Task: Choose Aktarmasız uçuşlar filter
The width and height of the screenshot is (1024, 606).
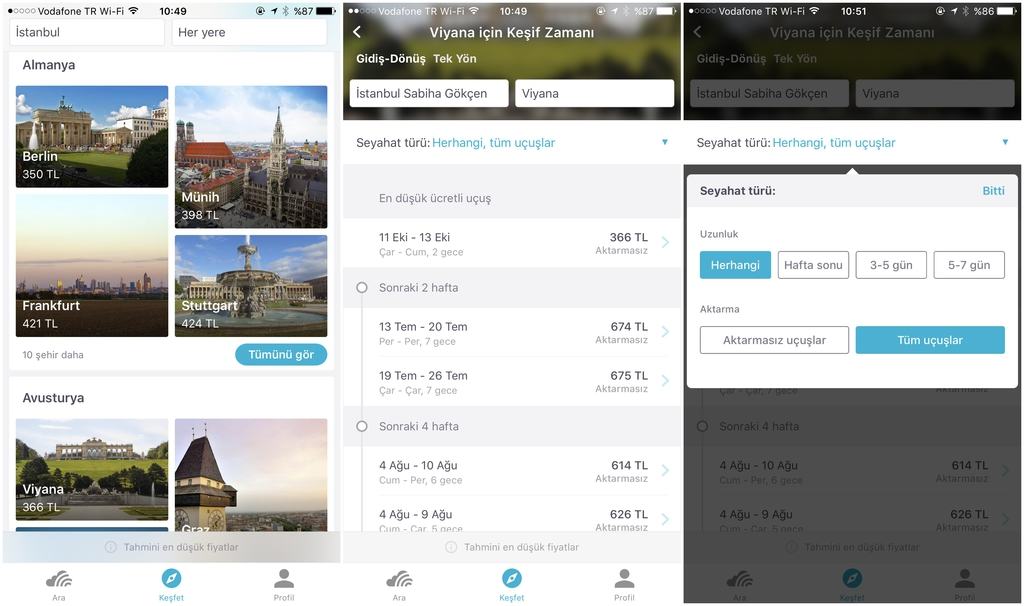Action: (x=774, y=340)
